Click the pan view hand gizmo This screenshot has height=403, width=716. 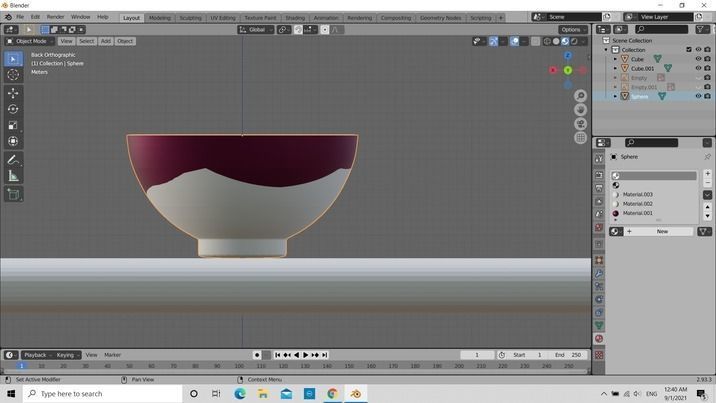[580, 110]
